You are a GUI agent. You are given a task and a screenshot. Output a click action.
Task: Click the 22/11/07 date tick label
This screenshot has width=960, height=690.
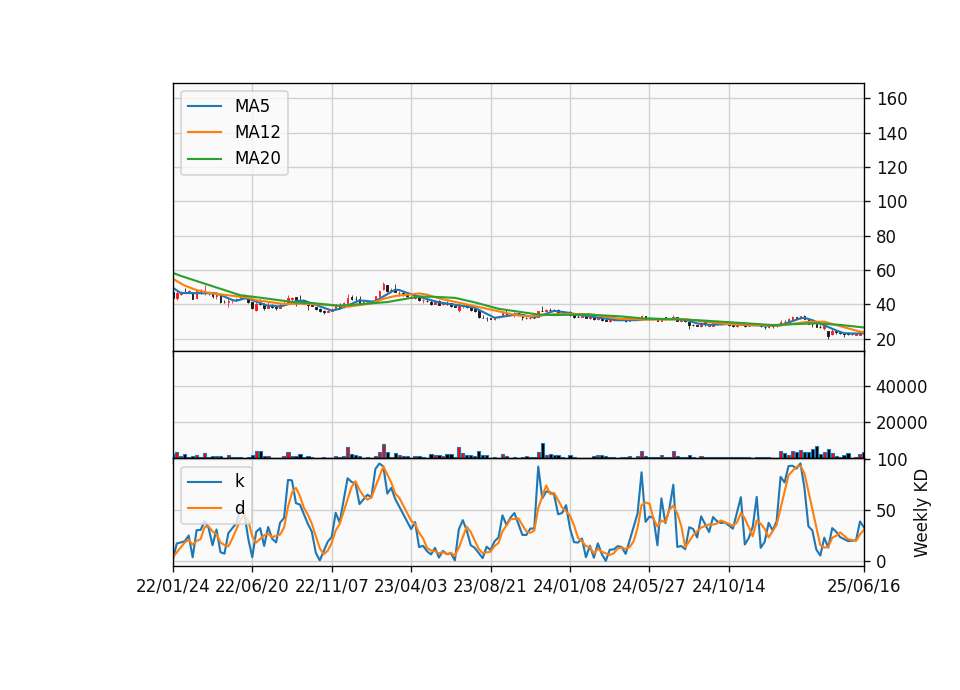click(x=332, y=586)
